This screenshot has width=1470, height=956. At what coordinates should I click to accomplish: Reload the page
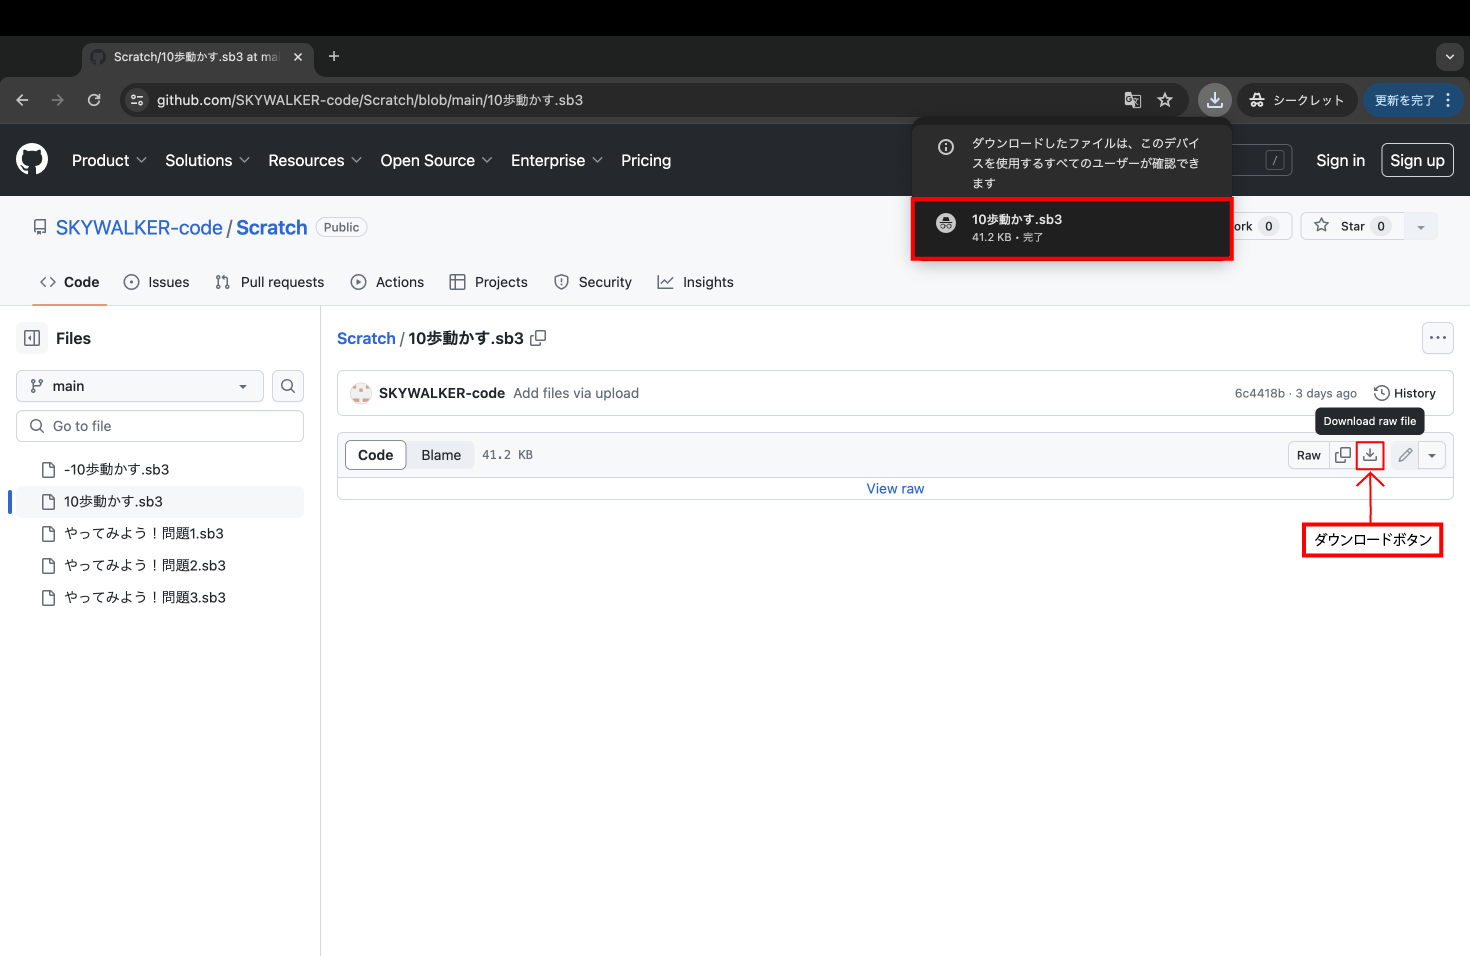point(94,100)
